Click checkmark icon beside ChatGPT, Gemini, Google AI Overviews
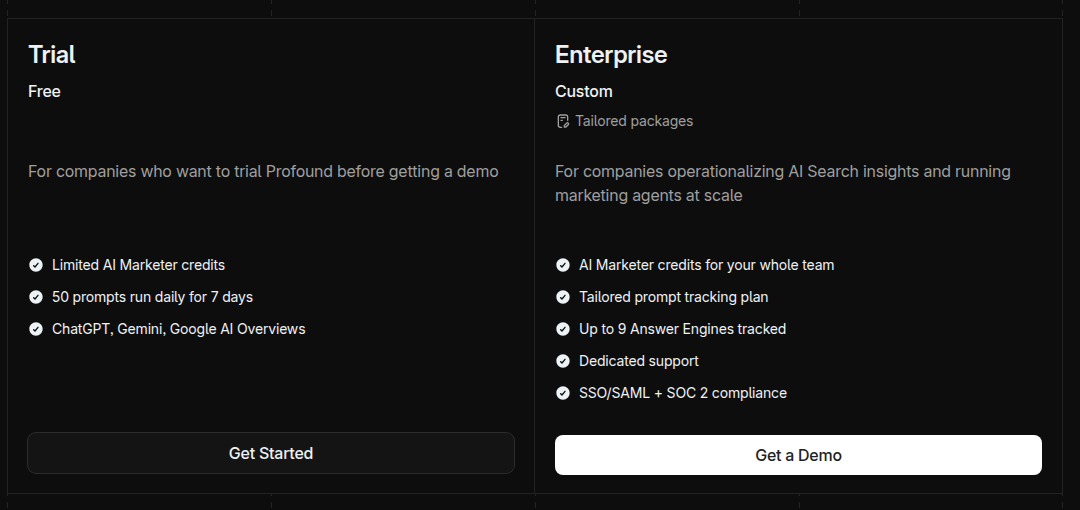The height and width of the screenshot is (510, 1080). click(36, 329)
